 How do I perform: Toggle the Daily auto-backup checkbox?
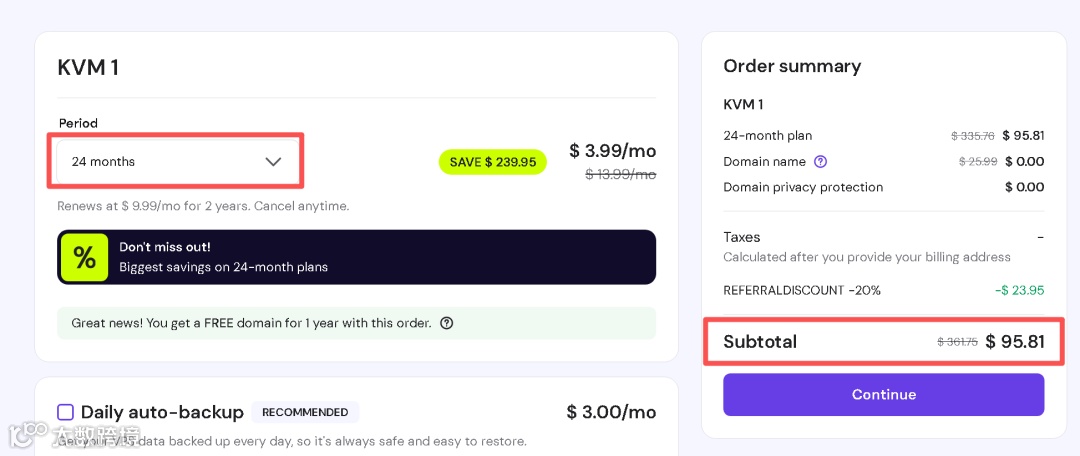pos(66,412)
